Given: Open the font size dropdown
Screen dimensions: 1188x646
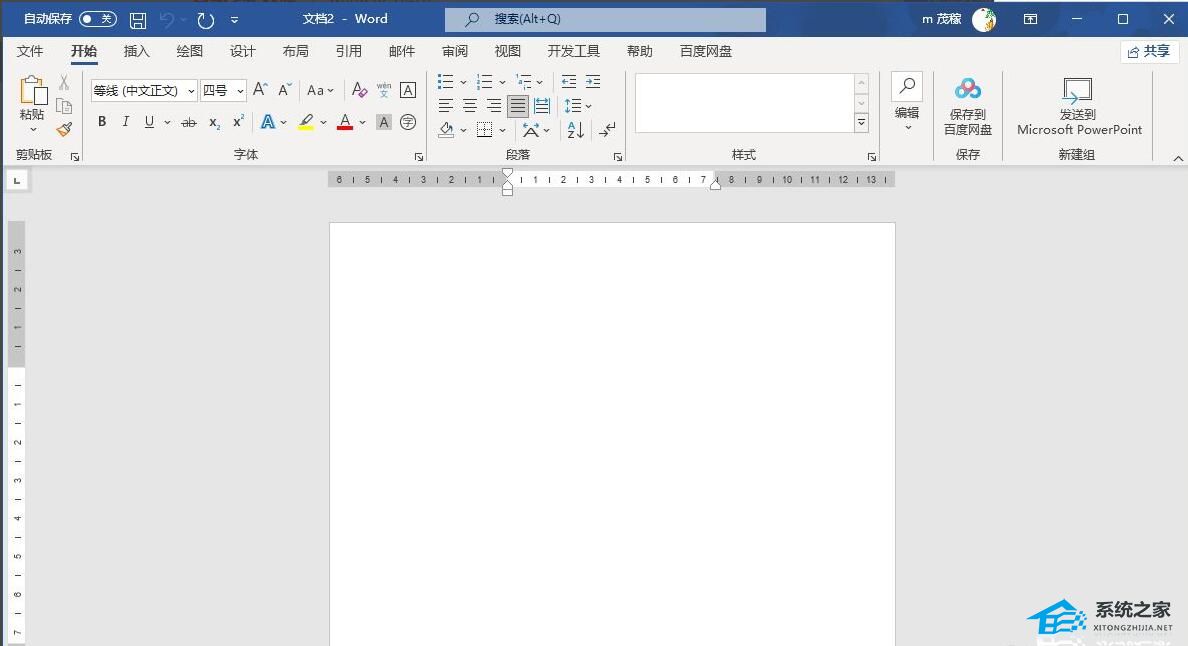Looking at the screenshot, I should (x=239, y=91).
